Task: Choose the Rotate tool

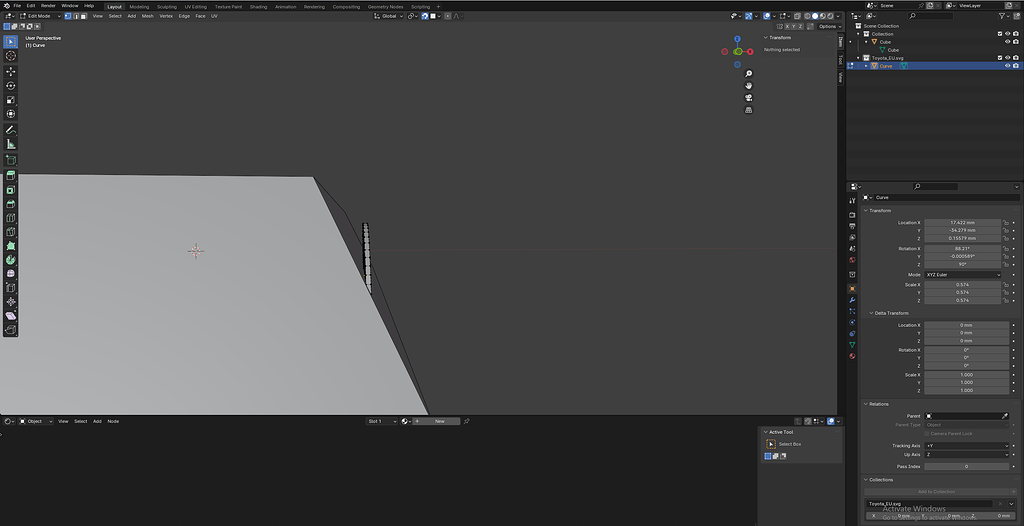Action: [10, 86]
